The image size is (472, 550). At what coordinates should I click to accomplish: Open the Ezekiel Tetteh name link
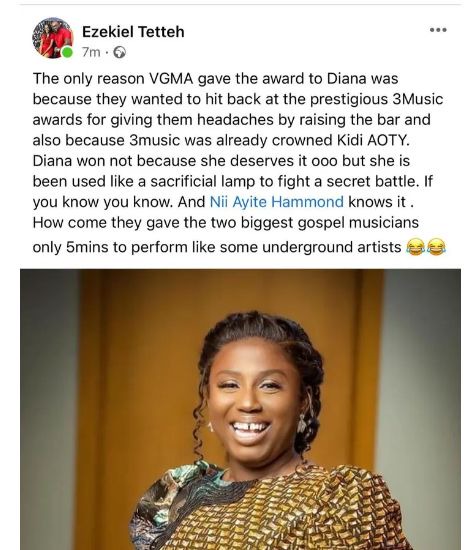pos(133,32)
